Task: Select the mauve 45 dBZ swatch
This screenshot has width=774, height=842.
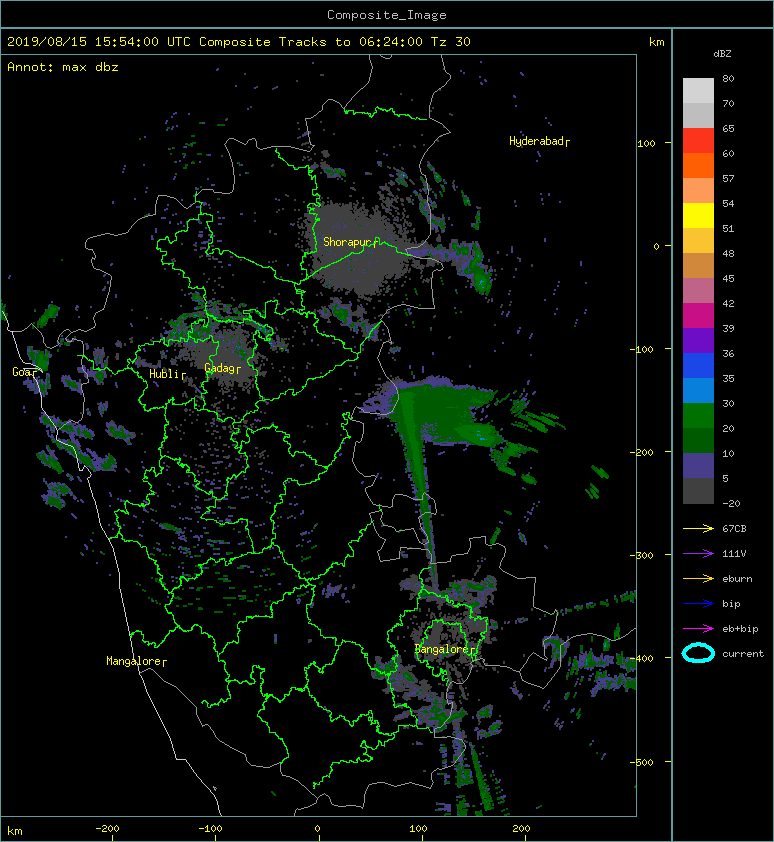Action: pos(698,291)
